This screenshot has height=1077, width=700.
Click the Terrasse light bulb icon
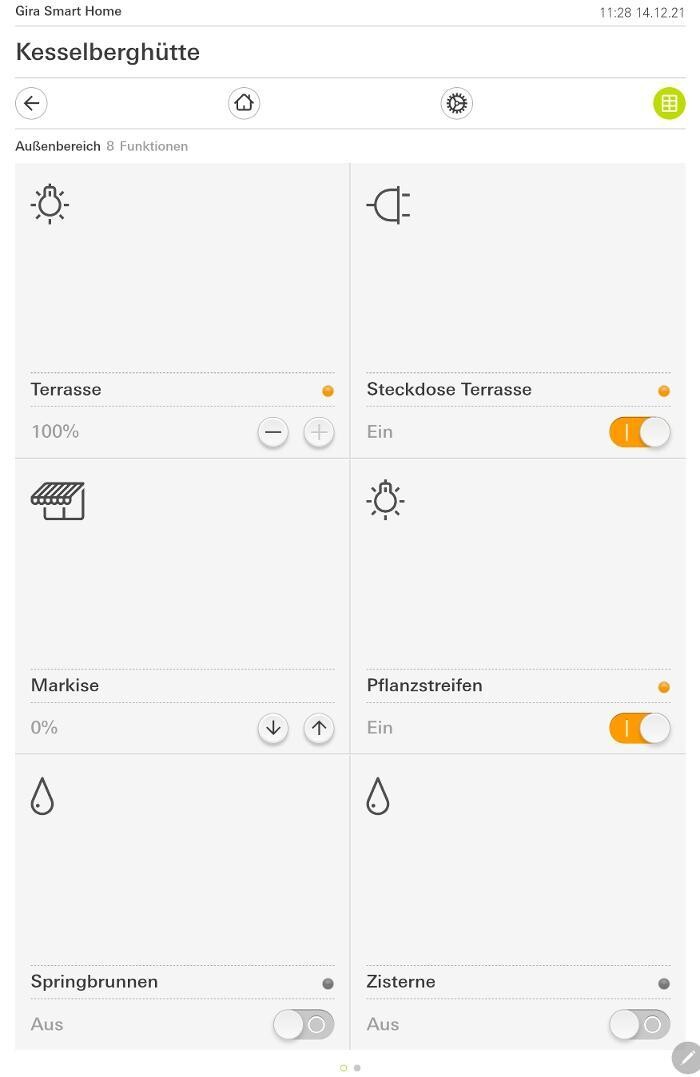pos(49,204)
